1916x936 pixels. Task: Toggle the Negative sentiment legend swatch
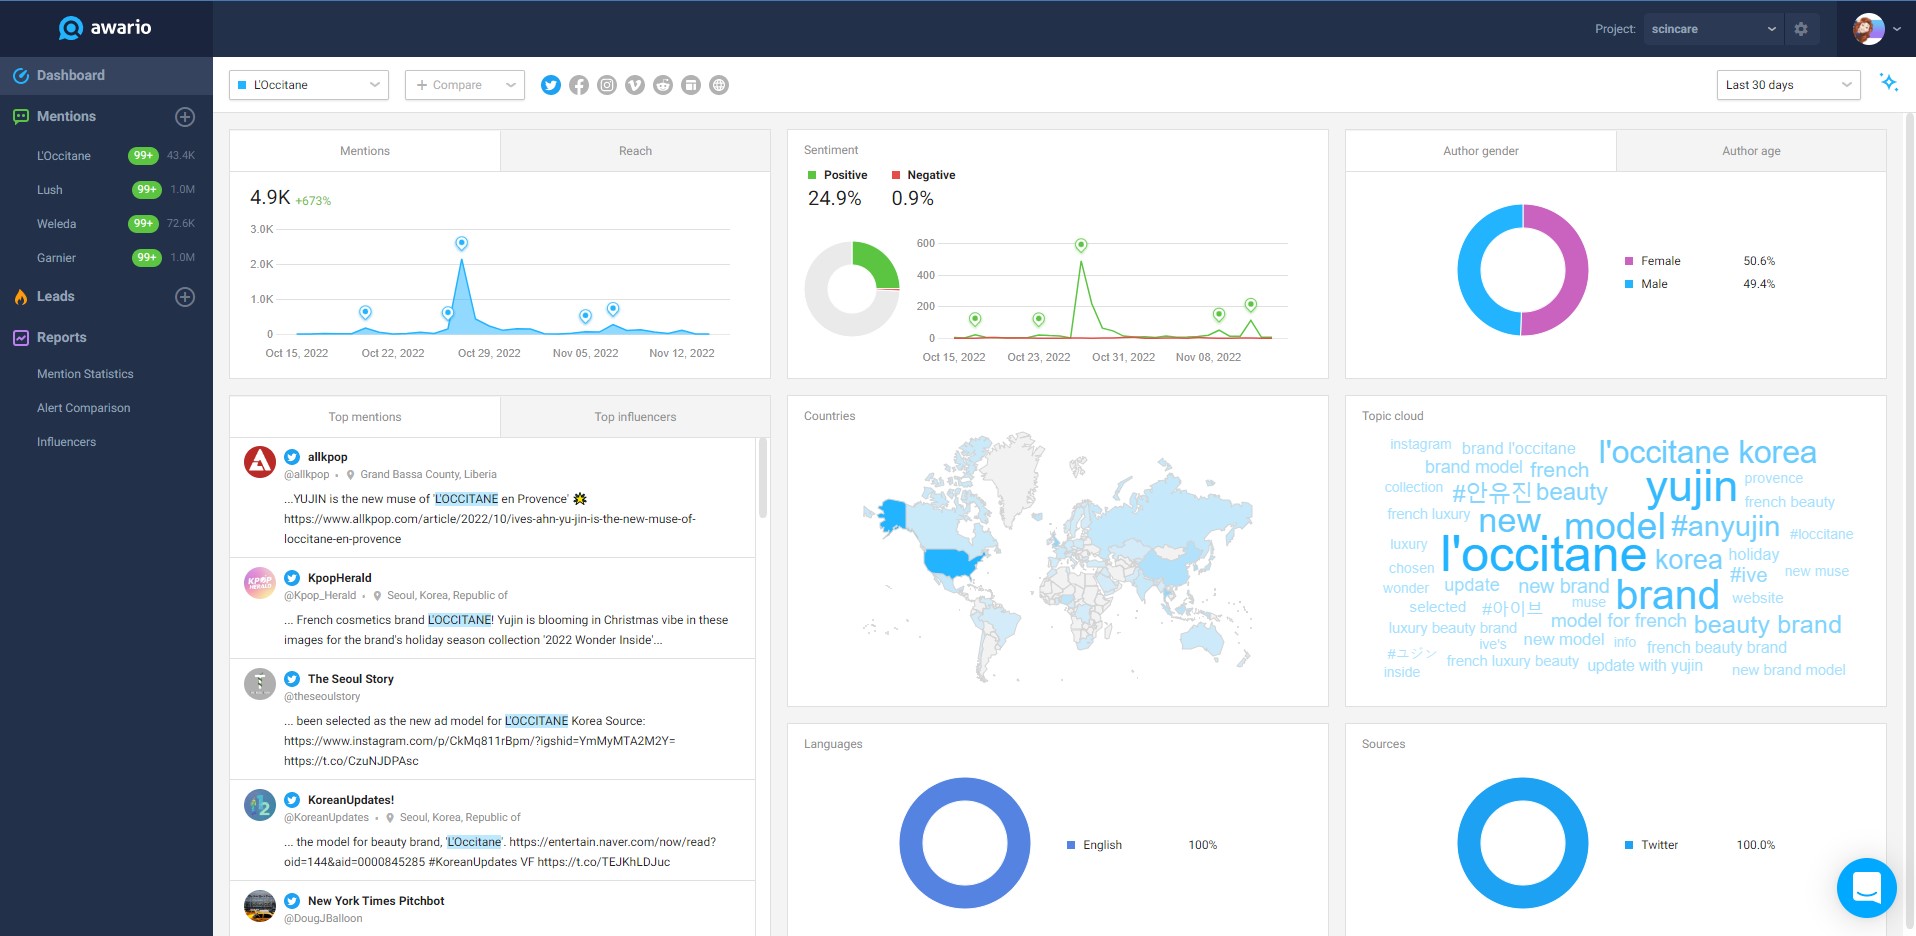(x=896, y=175)
